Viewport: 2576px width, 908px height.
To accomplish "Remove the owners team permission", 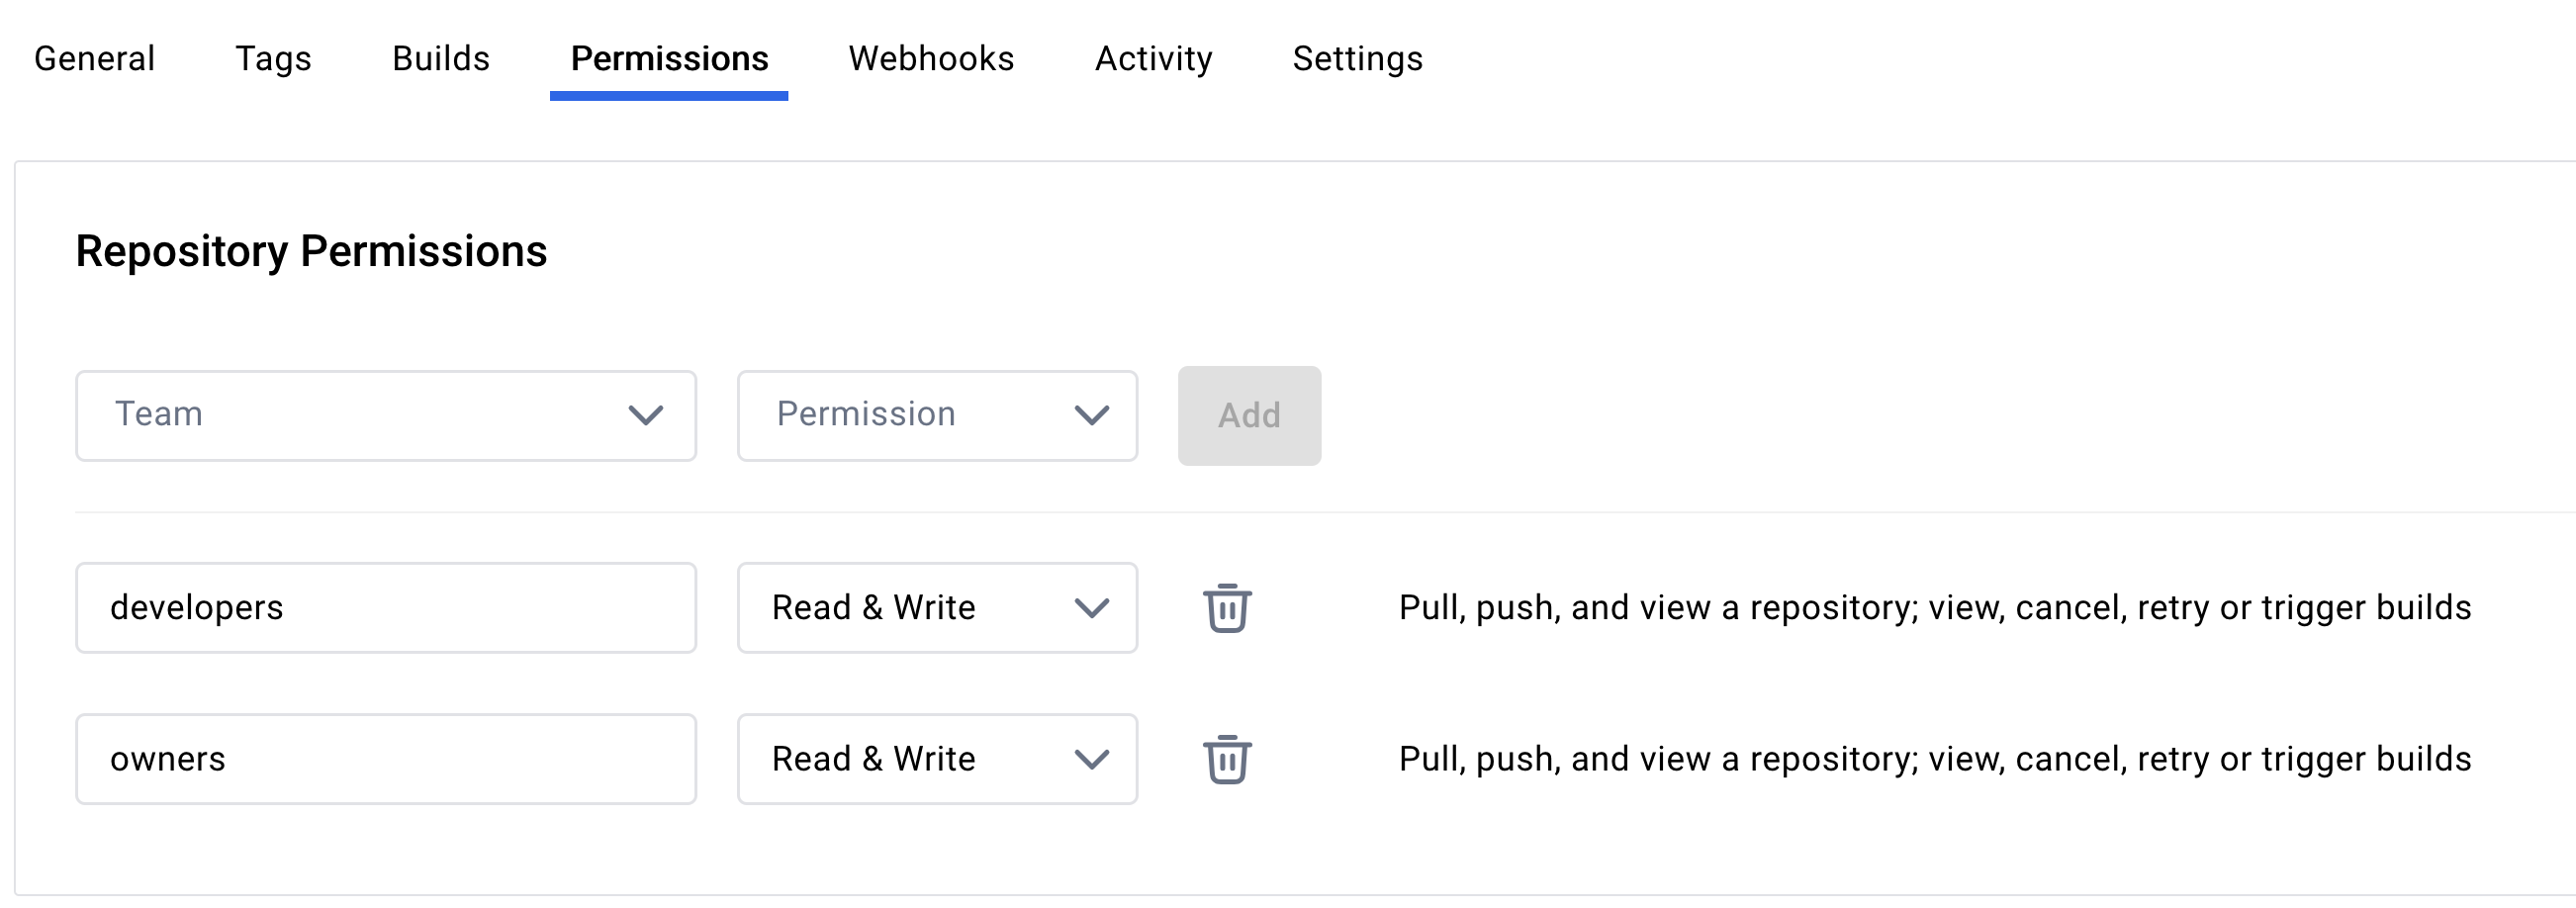I will coord(1226,759).
